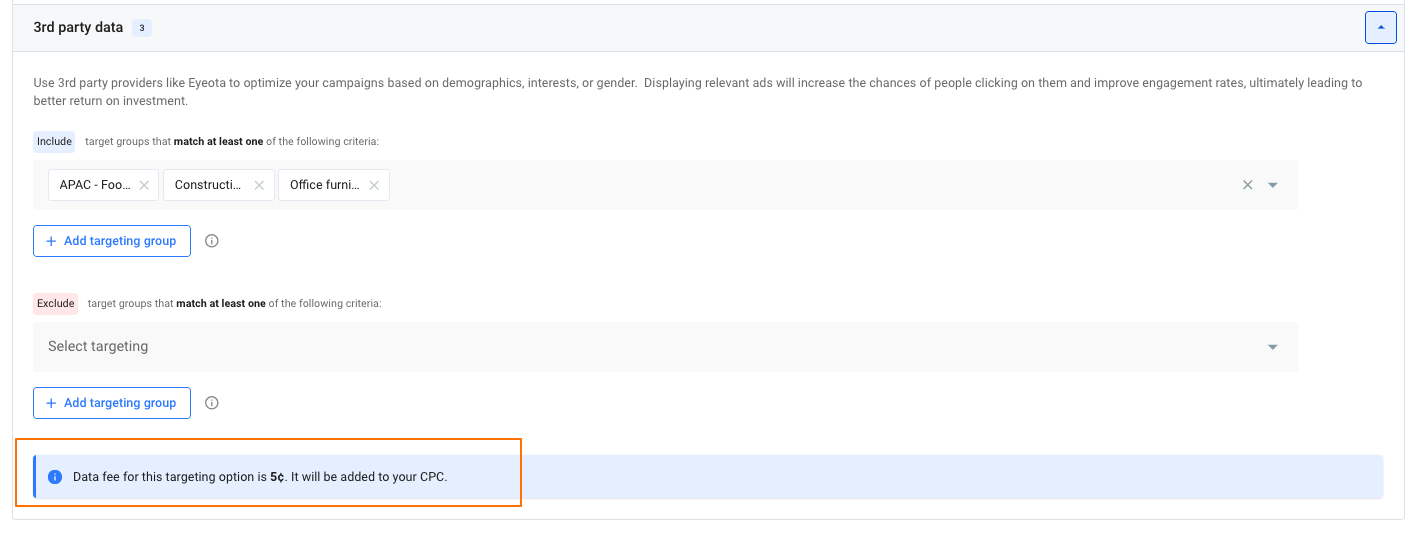Remove the APAC - Foo... targeting tag
This screenshot has height=533, width=1418.
tap(144, 185)
